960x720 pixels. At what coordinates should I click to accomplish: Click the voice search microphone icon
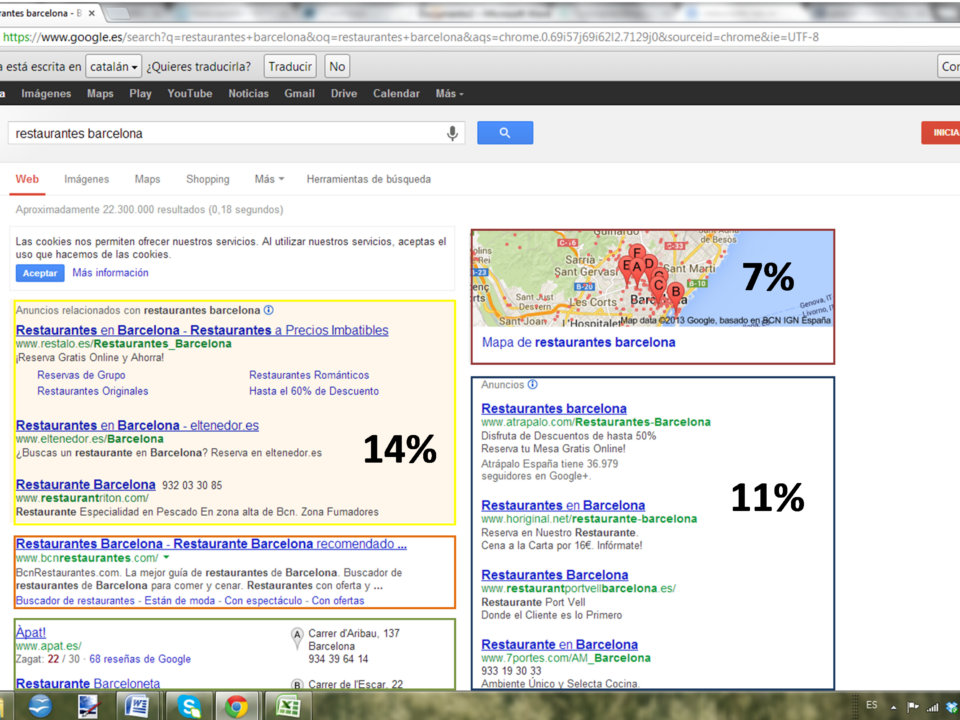[x=452, y=133]
